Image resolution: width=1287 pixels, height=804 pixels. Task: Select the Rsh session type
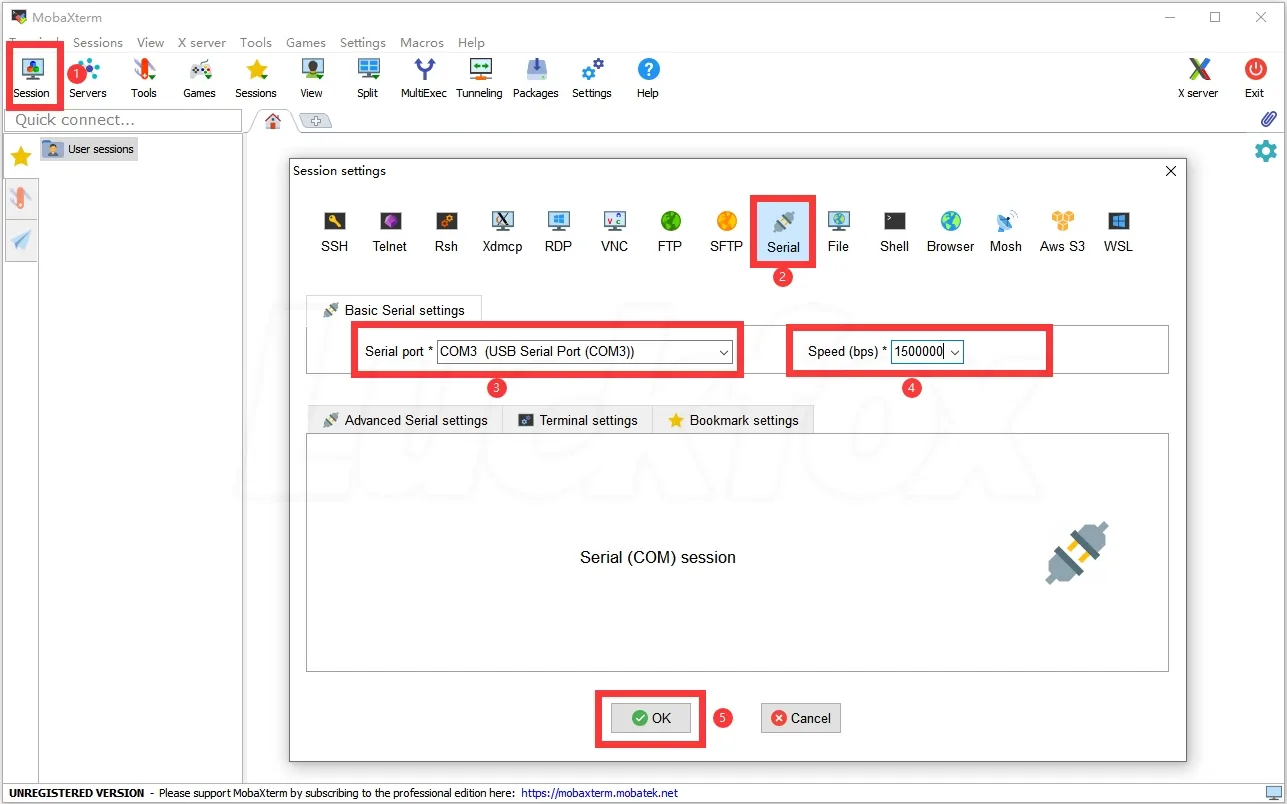[446, 232]
